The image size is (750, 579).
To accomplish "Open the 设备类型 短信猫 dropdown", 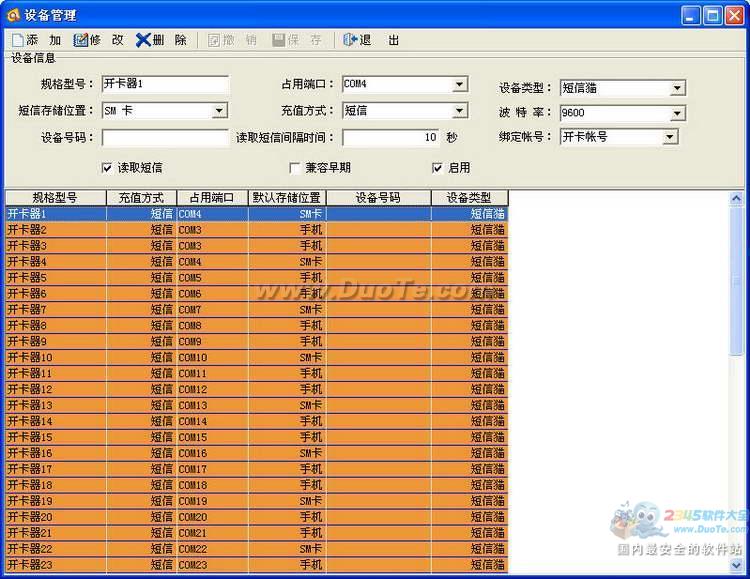I will click(x=677, y=88).
